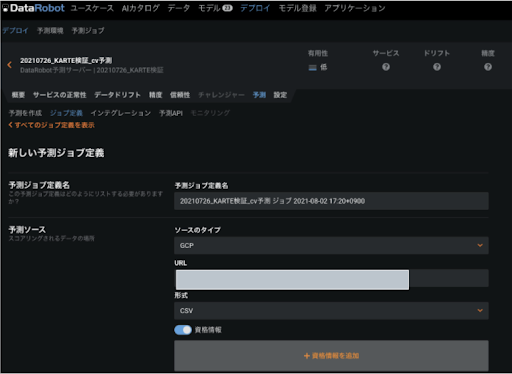Viewport: 512px width, 374px height.
Task: Switch to the 設定 tab
Action: click(280, 95)
